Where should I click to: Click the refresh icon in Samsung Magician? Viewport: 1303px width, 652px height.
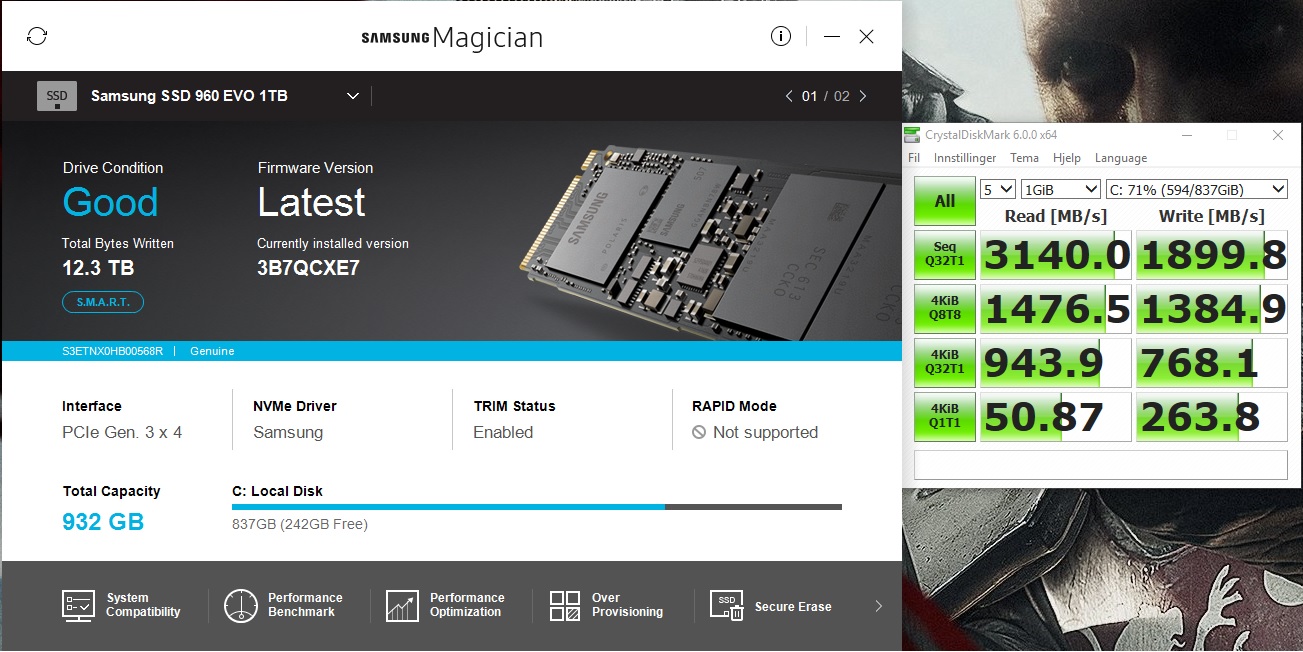[37, 37]
